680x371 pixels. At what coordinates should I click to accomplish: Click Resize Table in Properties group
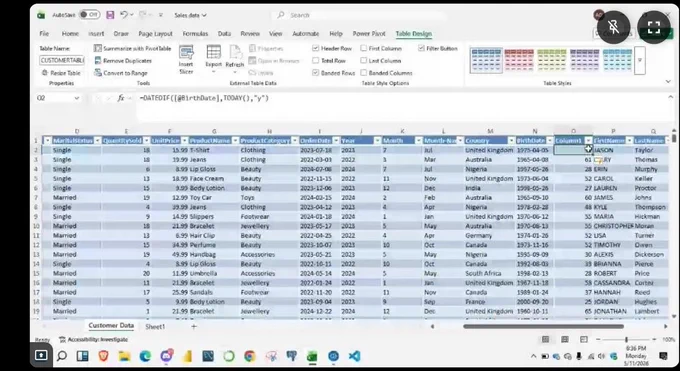tap(61, 73)
